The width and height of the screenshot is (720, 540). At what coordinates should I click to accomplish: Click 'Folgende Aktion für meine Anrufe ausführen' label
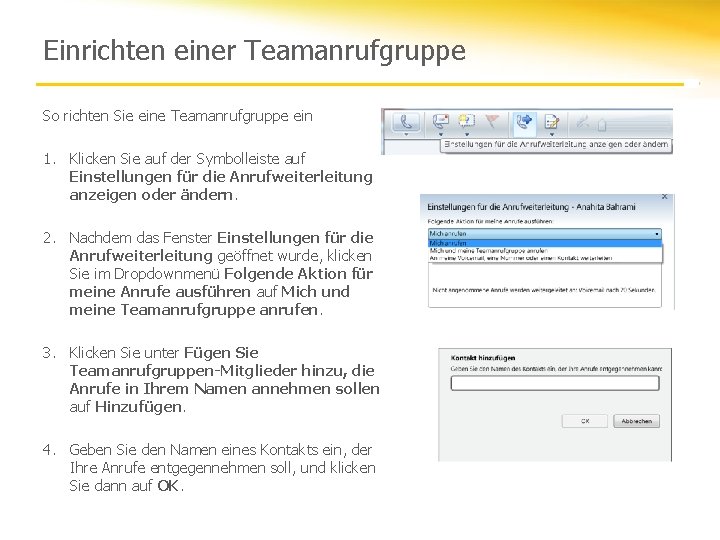490,221
